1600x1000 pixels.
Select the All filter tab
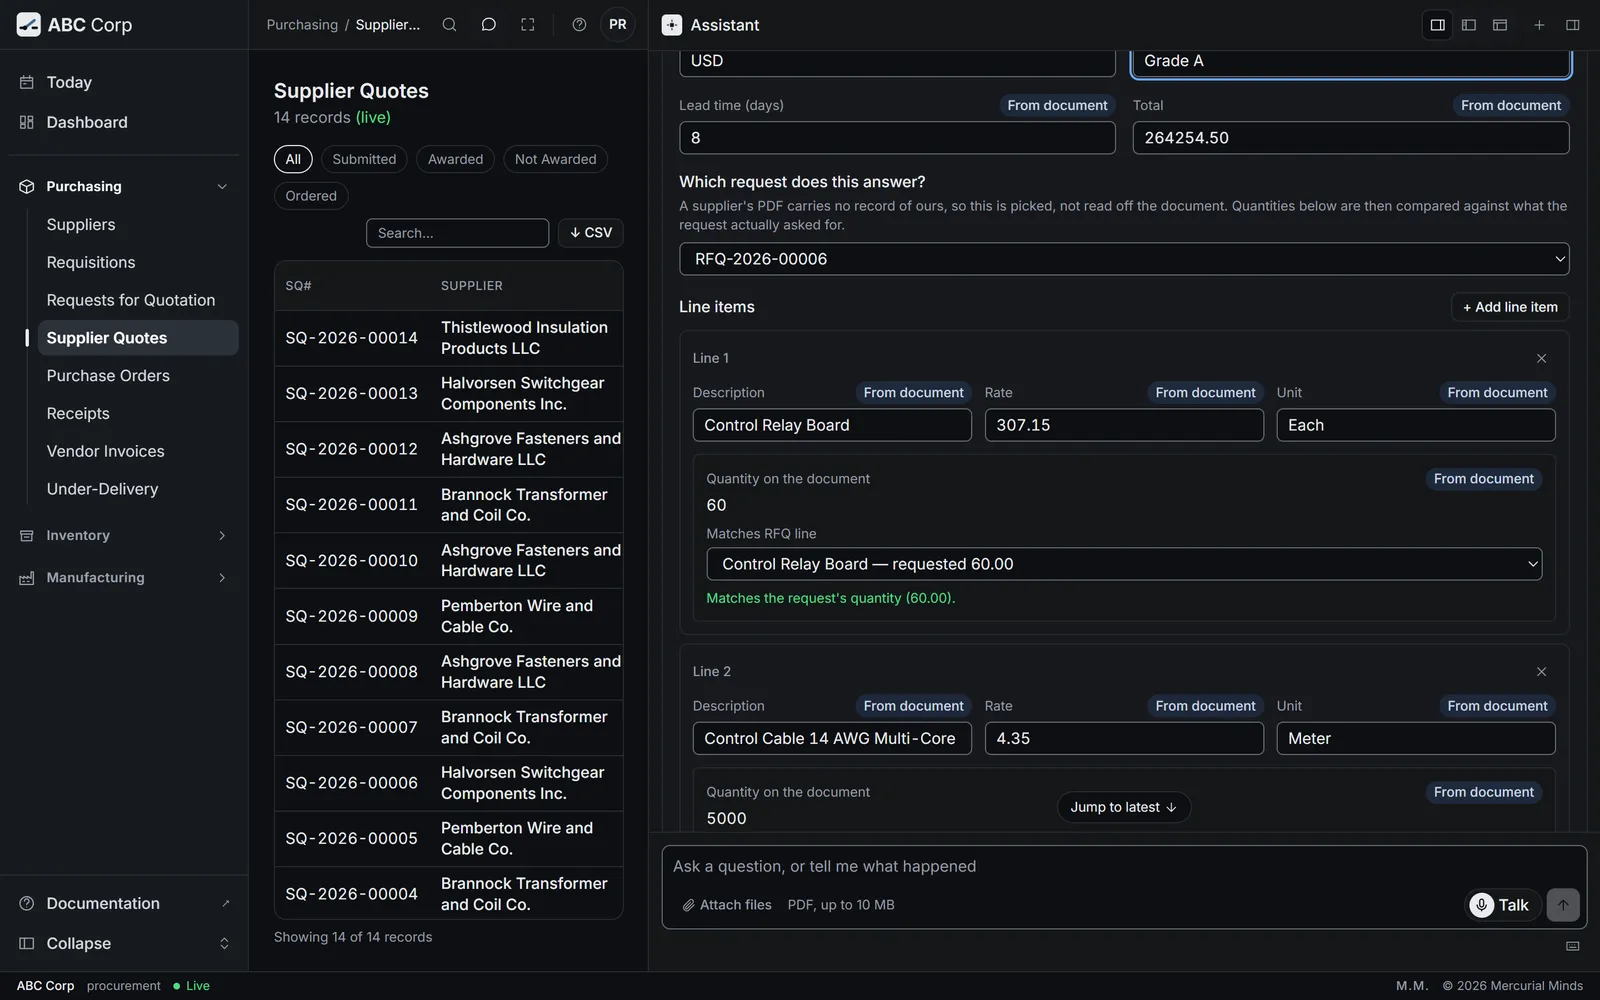click(x=293, y=159)
